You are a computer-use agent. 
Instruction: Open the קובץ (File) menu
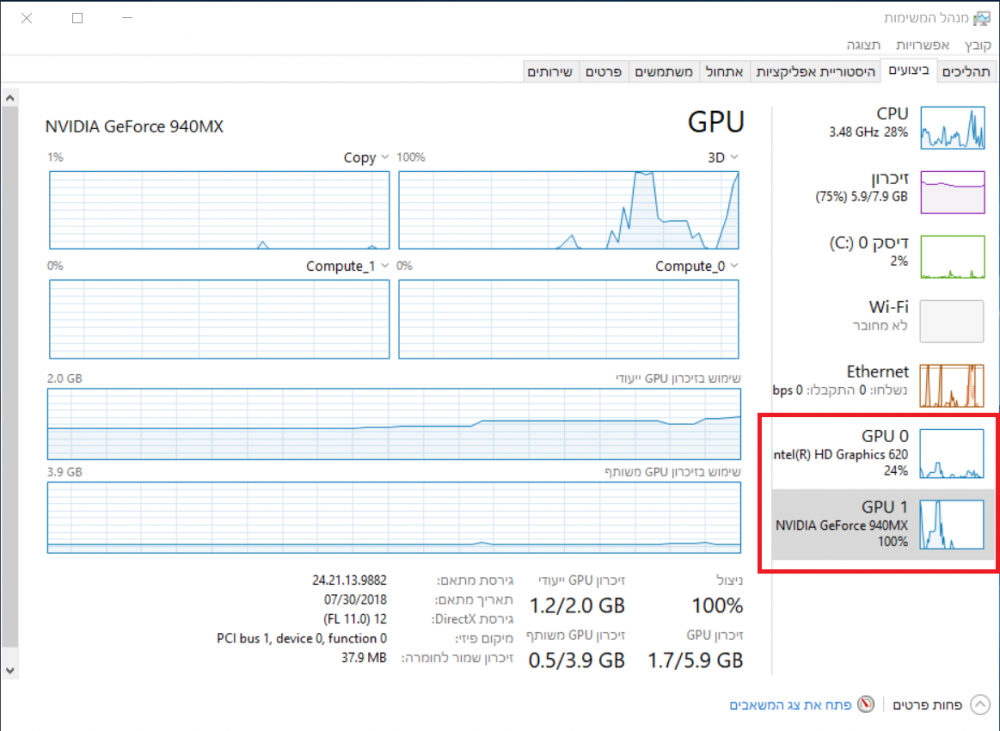click(x=978, y=45)
